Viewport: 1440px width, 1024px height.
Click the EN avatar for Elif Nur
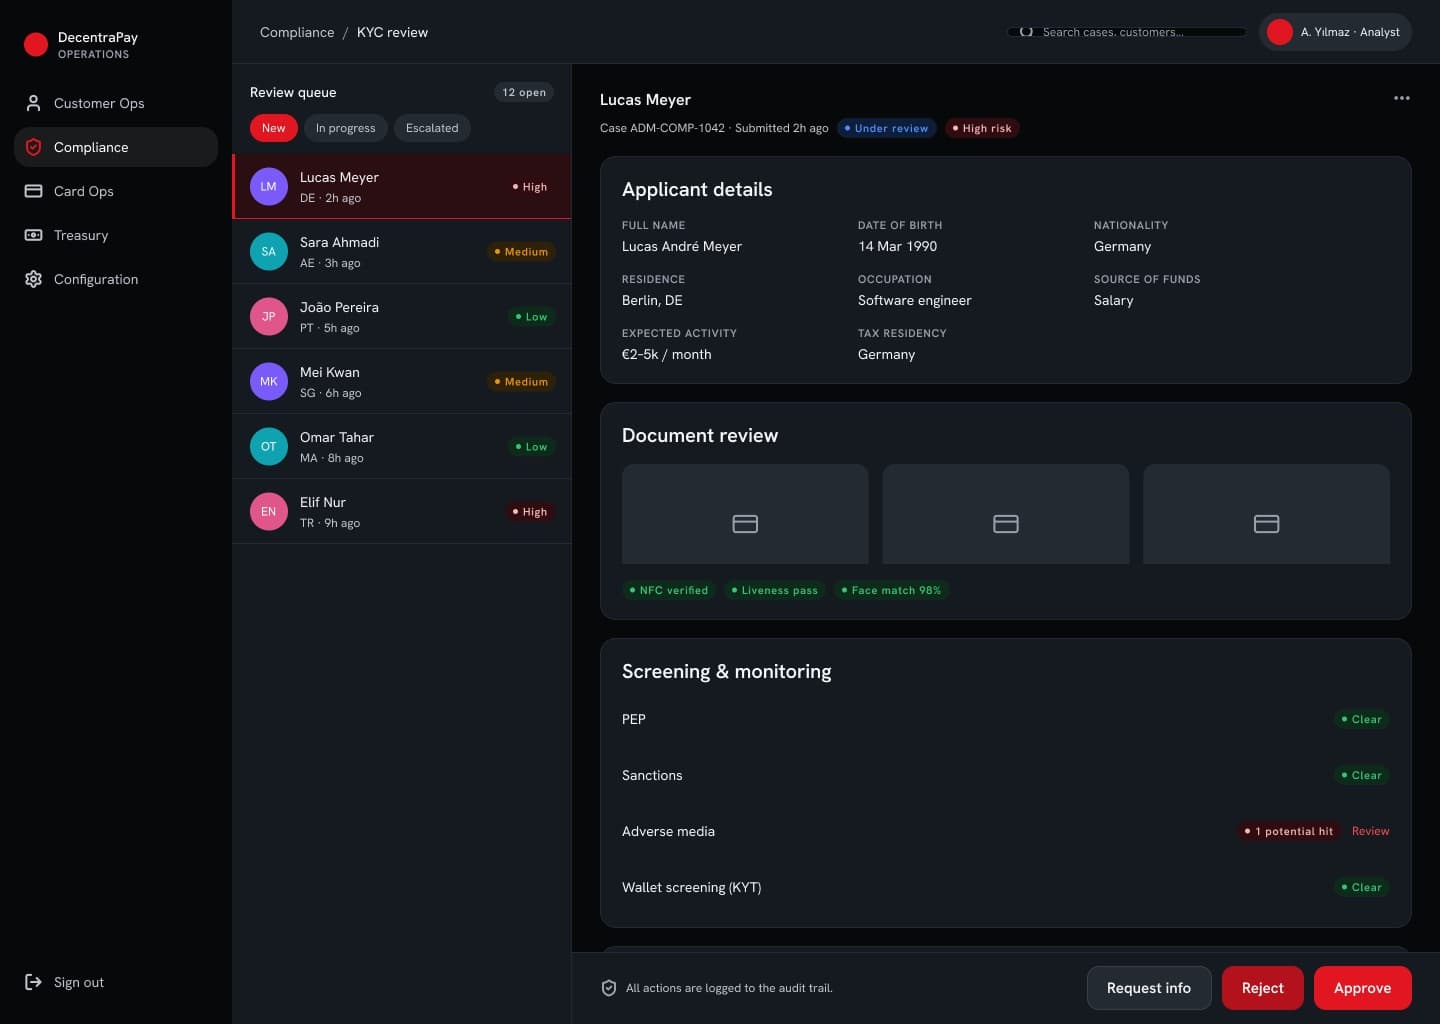[269, 511]
